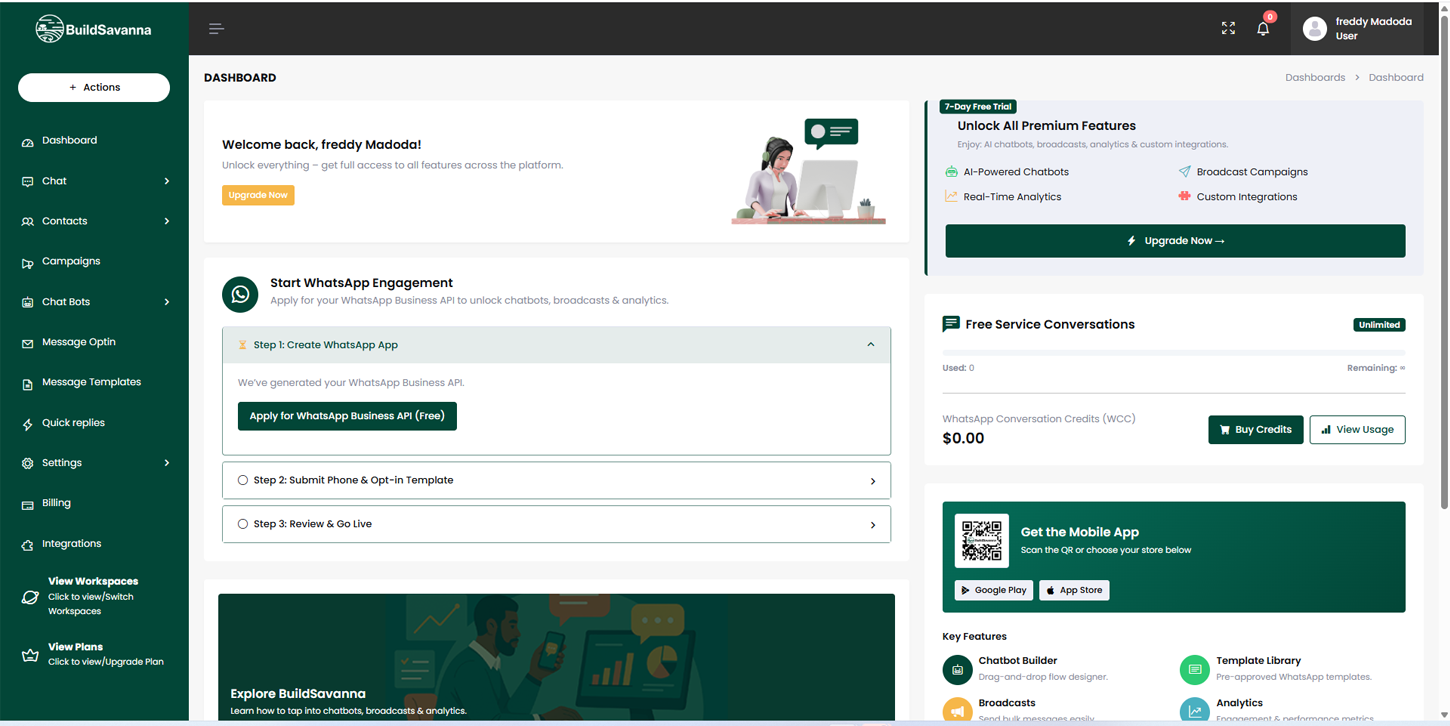
Task: Enter fullscreen mode via expand icon
Action: pos(1228,28)
